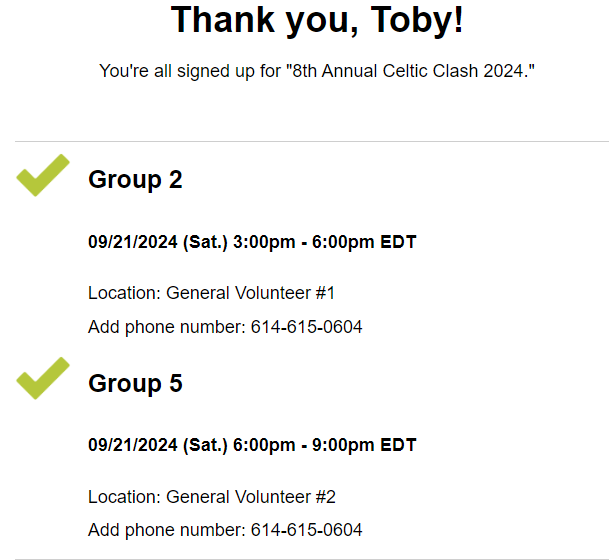Click the phone number under Group 5
This screenshot has height=560, width=609.
306,530
